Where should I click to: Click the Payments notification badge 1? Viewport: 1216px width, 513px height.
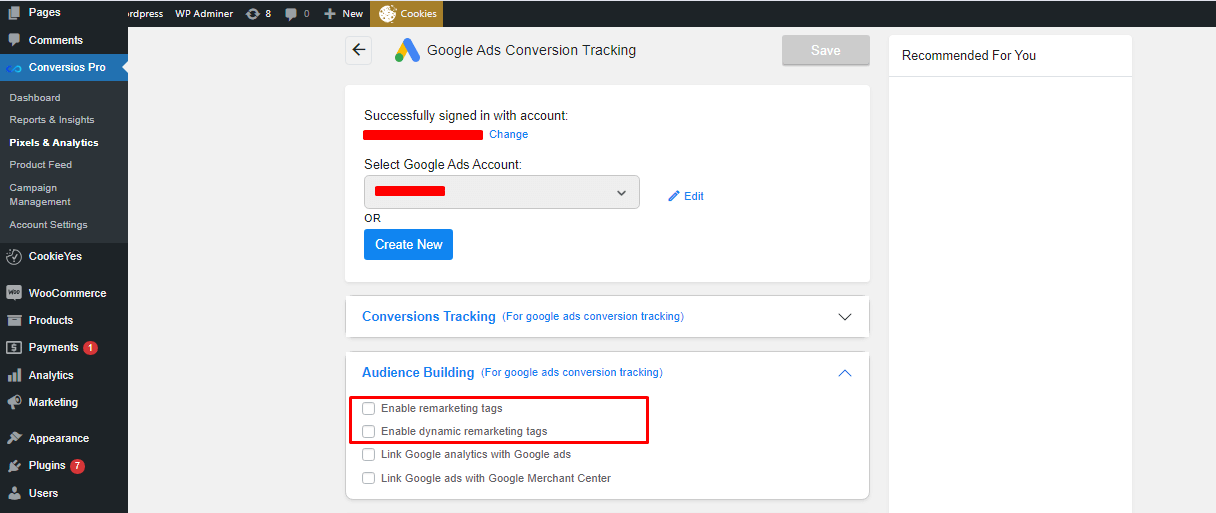coord(90,348)
